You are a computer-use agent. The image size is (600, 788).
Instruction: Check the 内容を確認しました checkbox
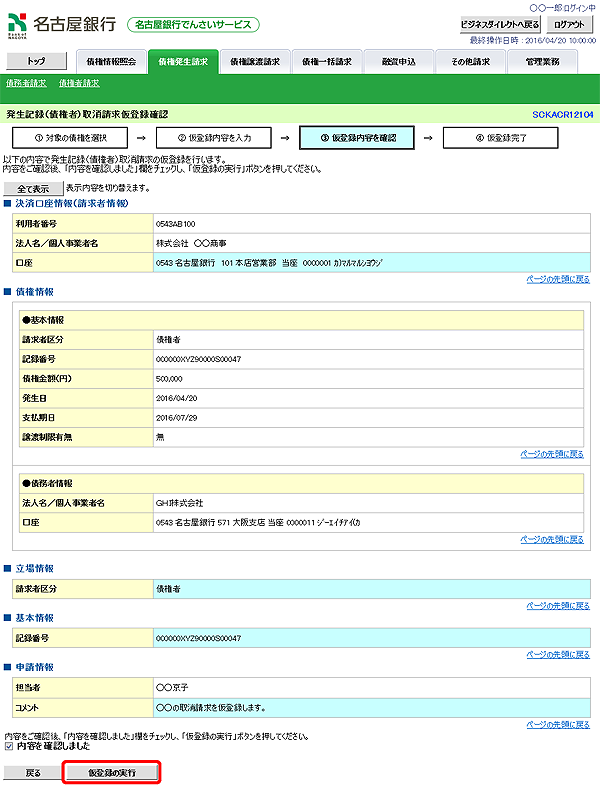point(9,746)
